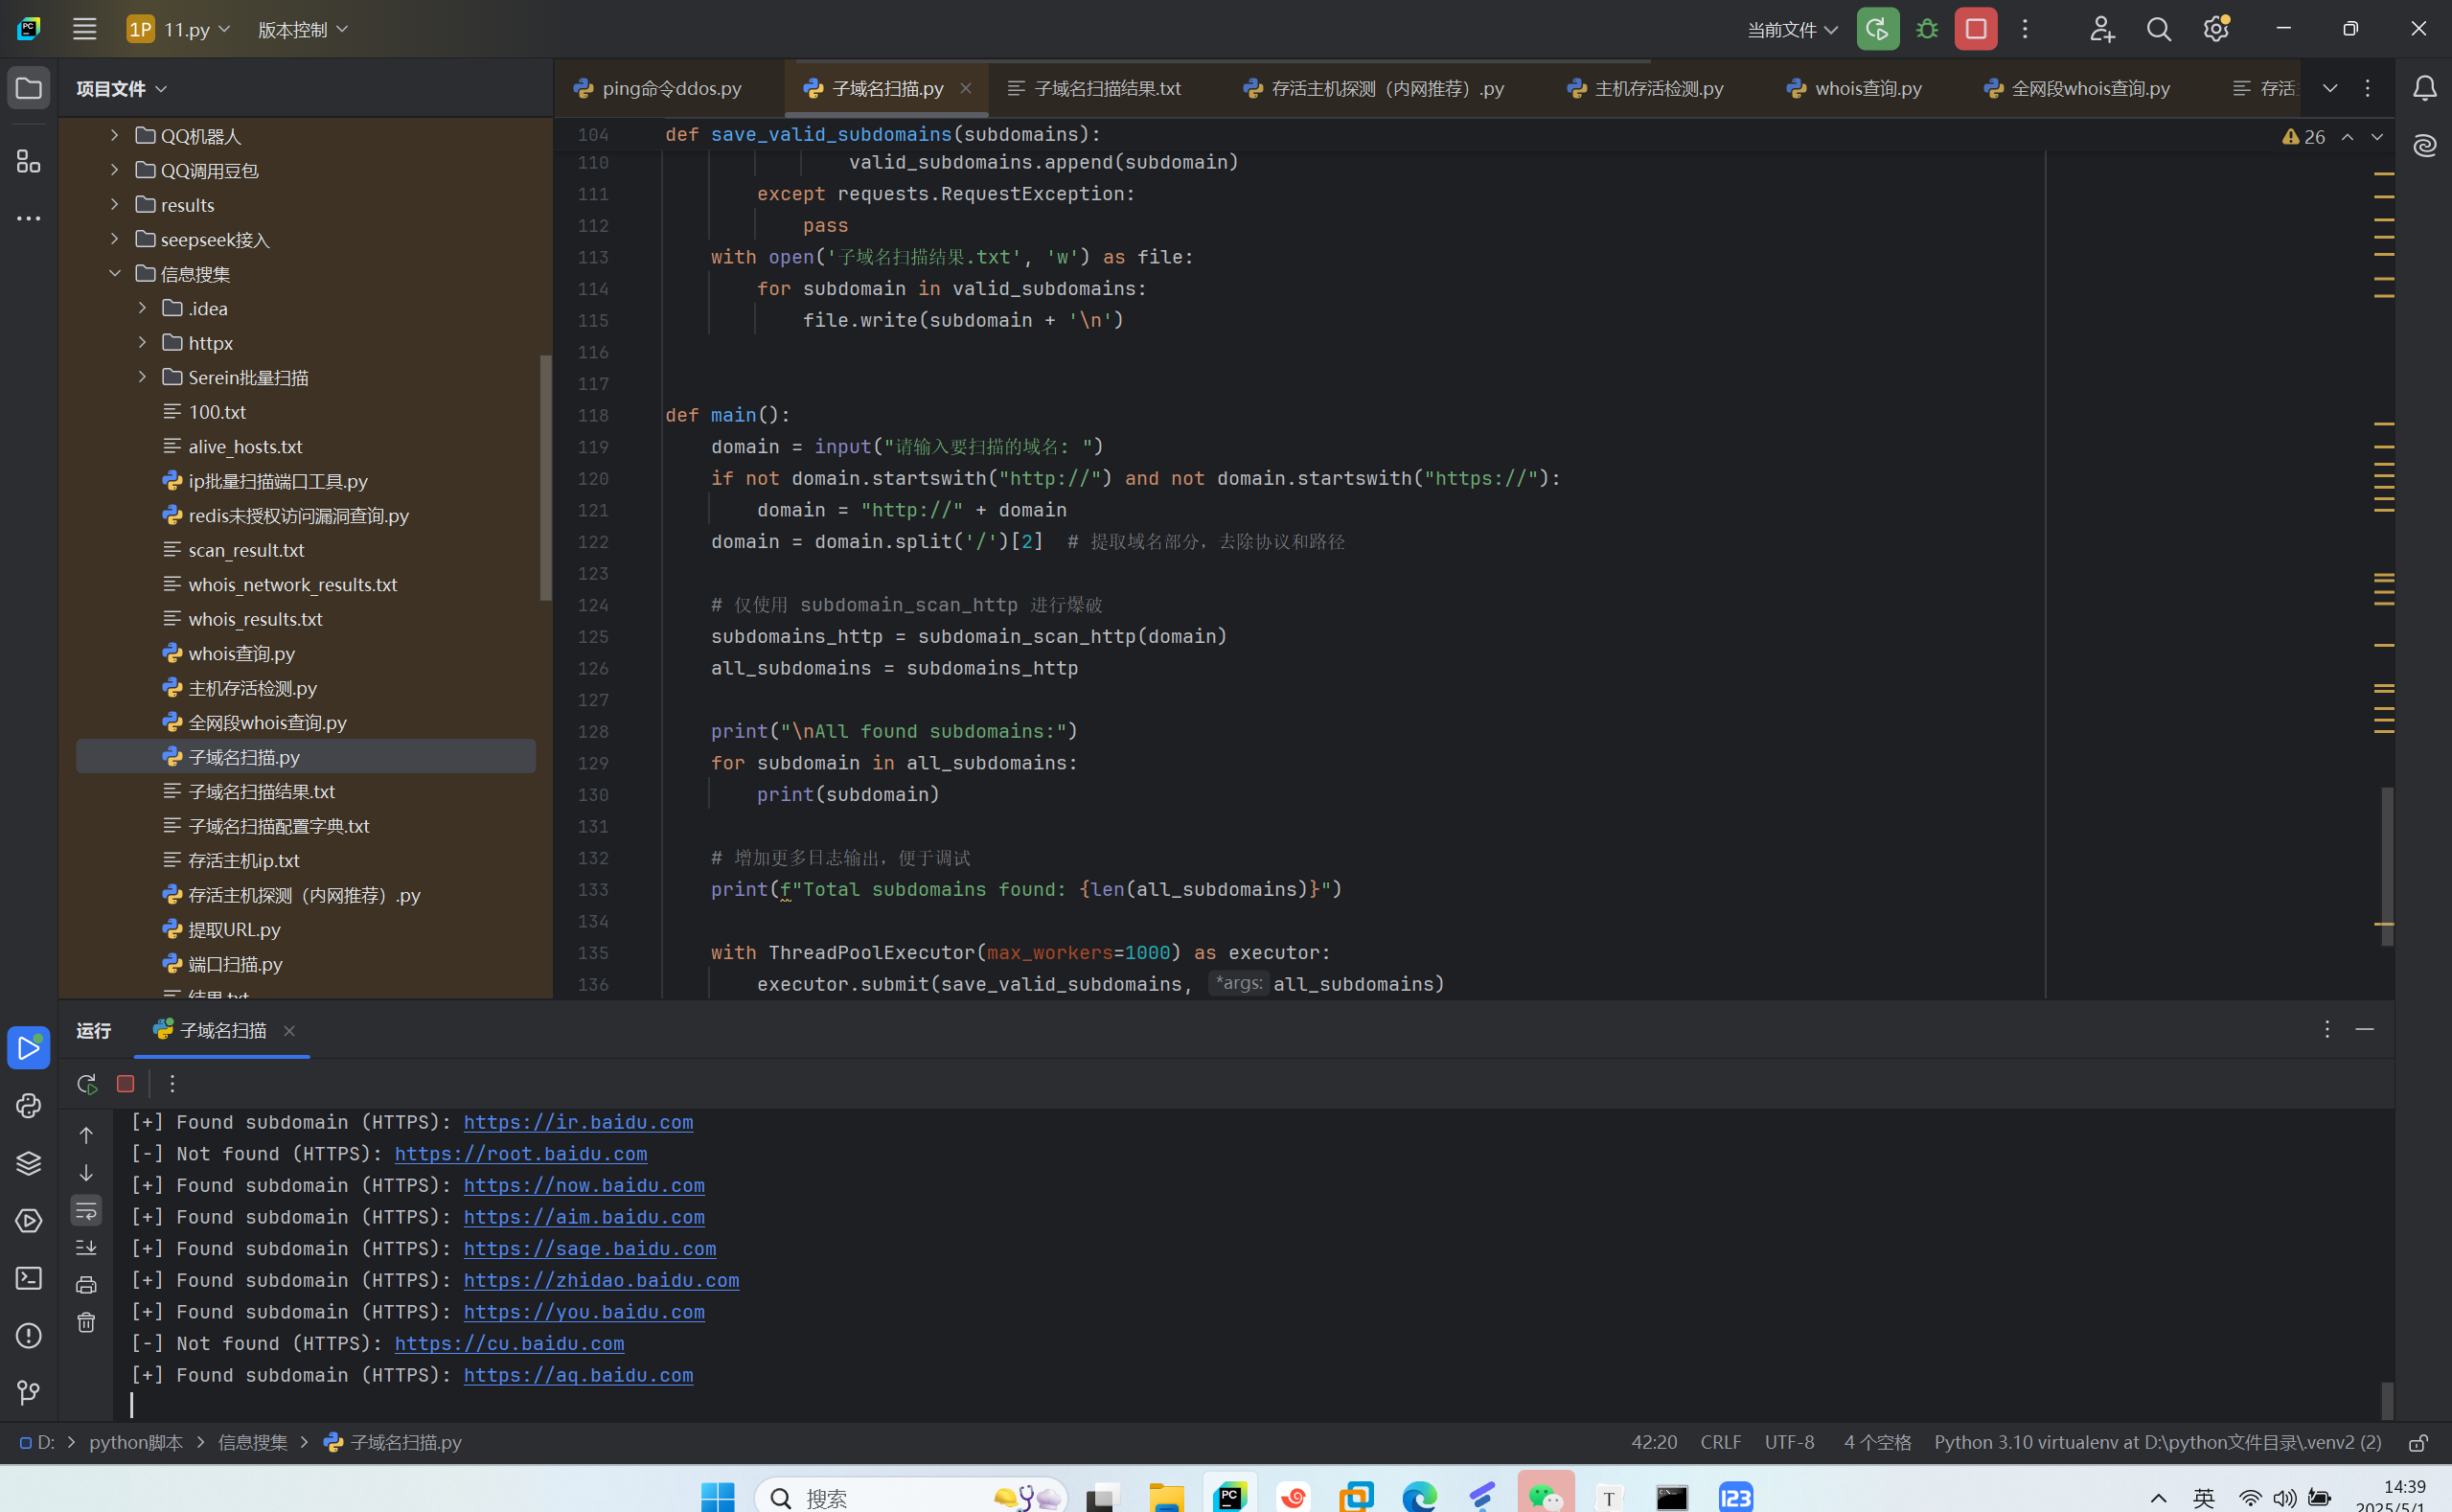
Task: Open the Terminal tool window
Action: [28, 1278]
